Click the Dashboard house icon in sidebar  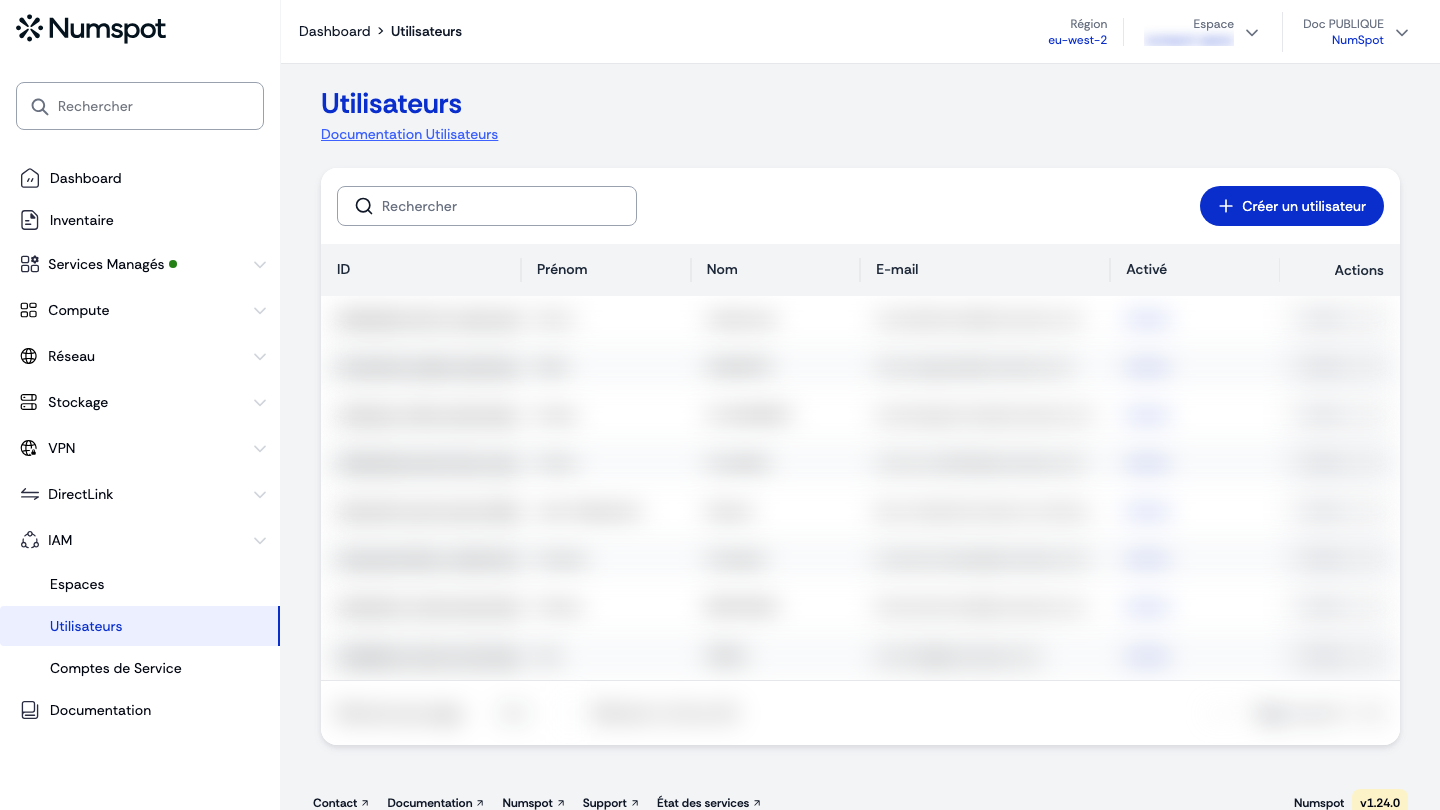(x=30, y=178)
